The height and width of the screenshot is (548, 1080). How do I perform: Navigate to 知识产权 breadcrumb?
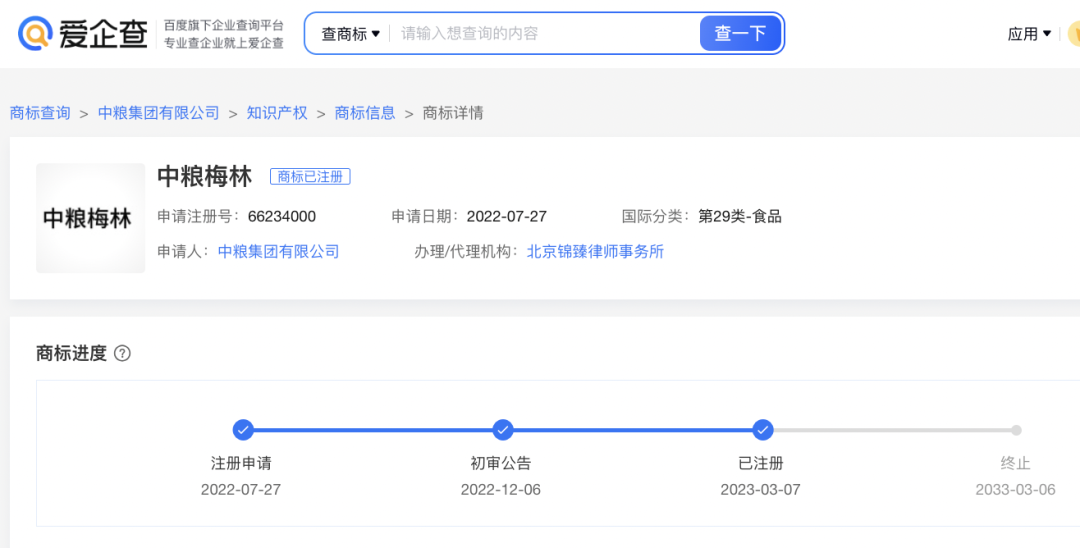(277, 113)
